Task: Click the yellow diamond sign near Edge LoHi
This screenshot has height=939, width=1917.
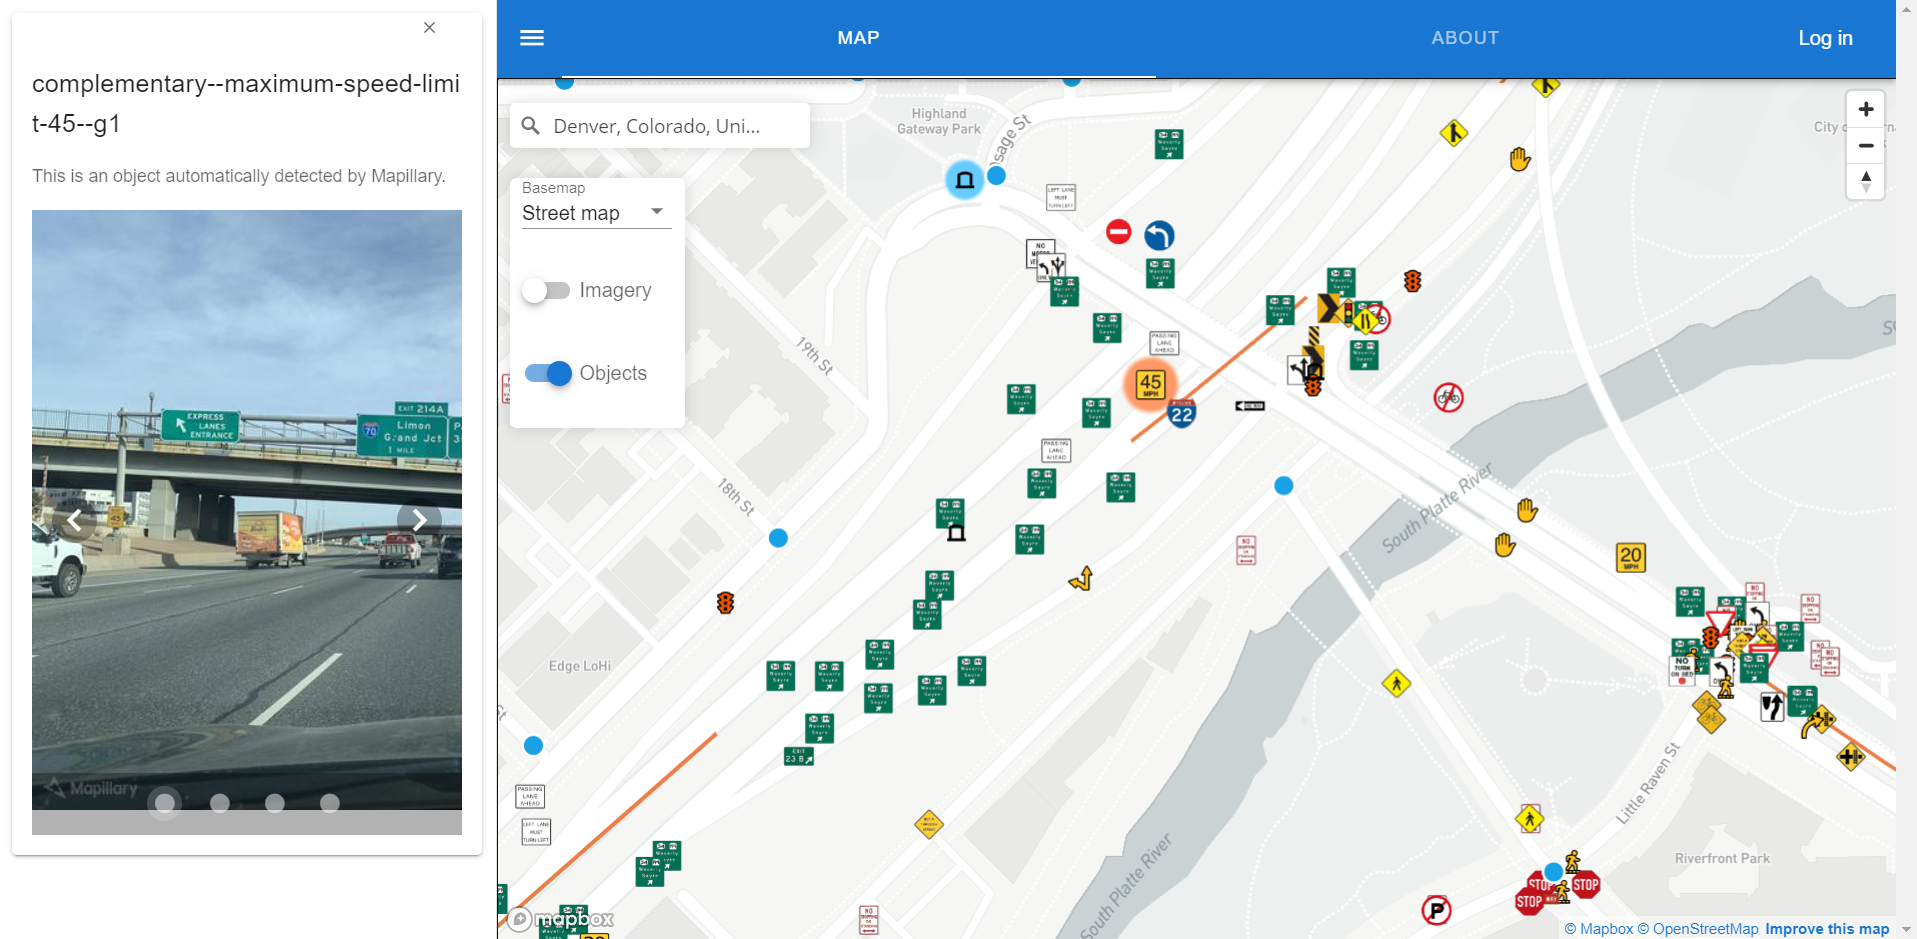Action: [929, 824]
